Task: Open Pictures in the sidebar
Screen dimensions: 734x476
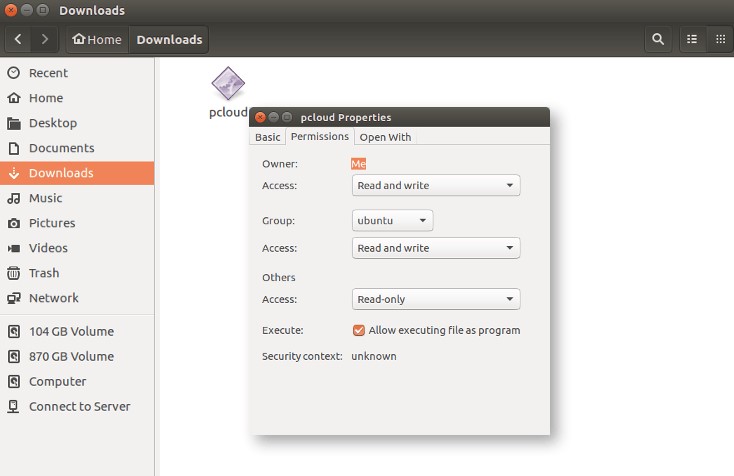Action: pos(77,223)
